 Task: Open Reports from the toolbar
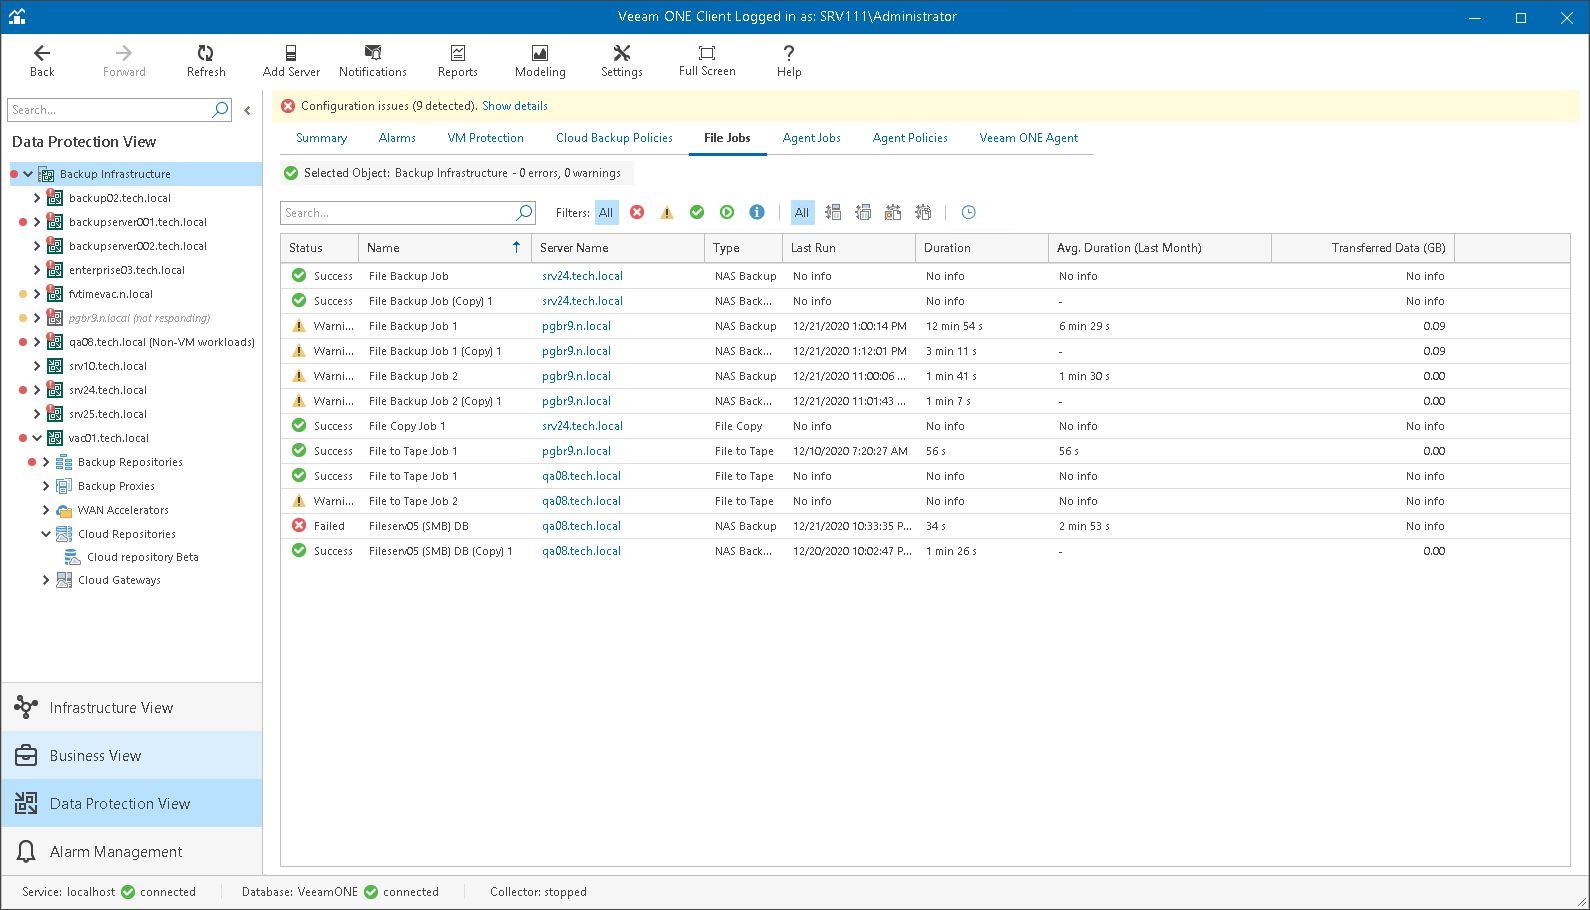coord(458,60)
